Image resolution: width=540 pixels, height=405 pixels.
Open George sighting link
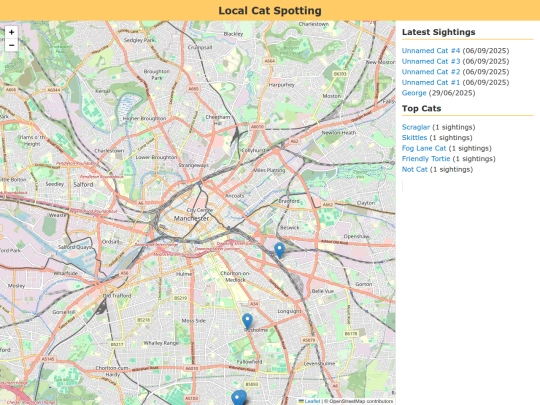coord(414,93)
